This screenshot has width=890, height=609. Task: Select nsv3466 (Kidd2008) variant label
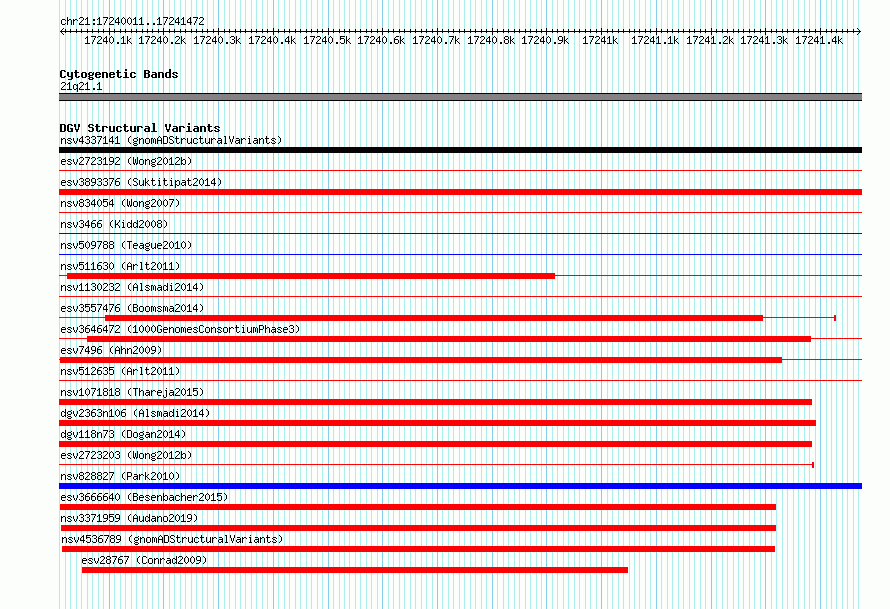[114, 224]
